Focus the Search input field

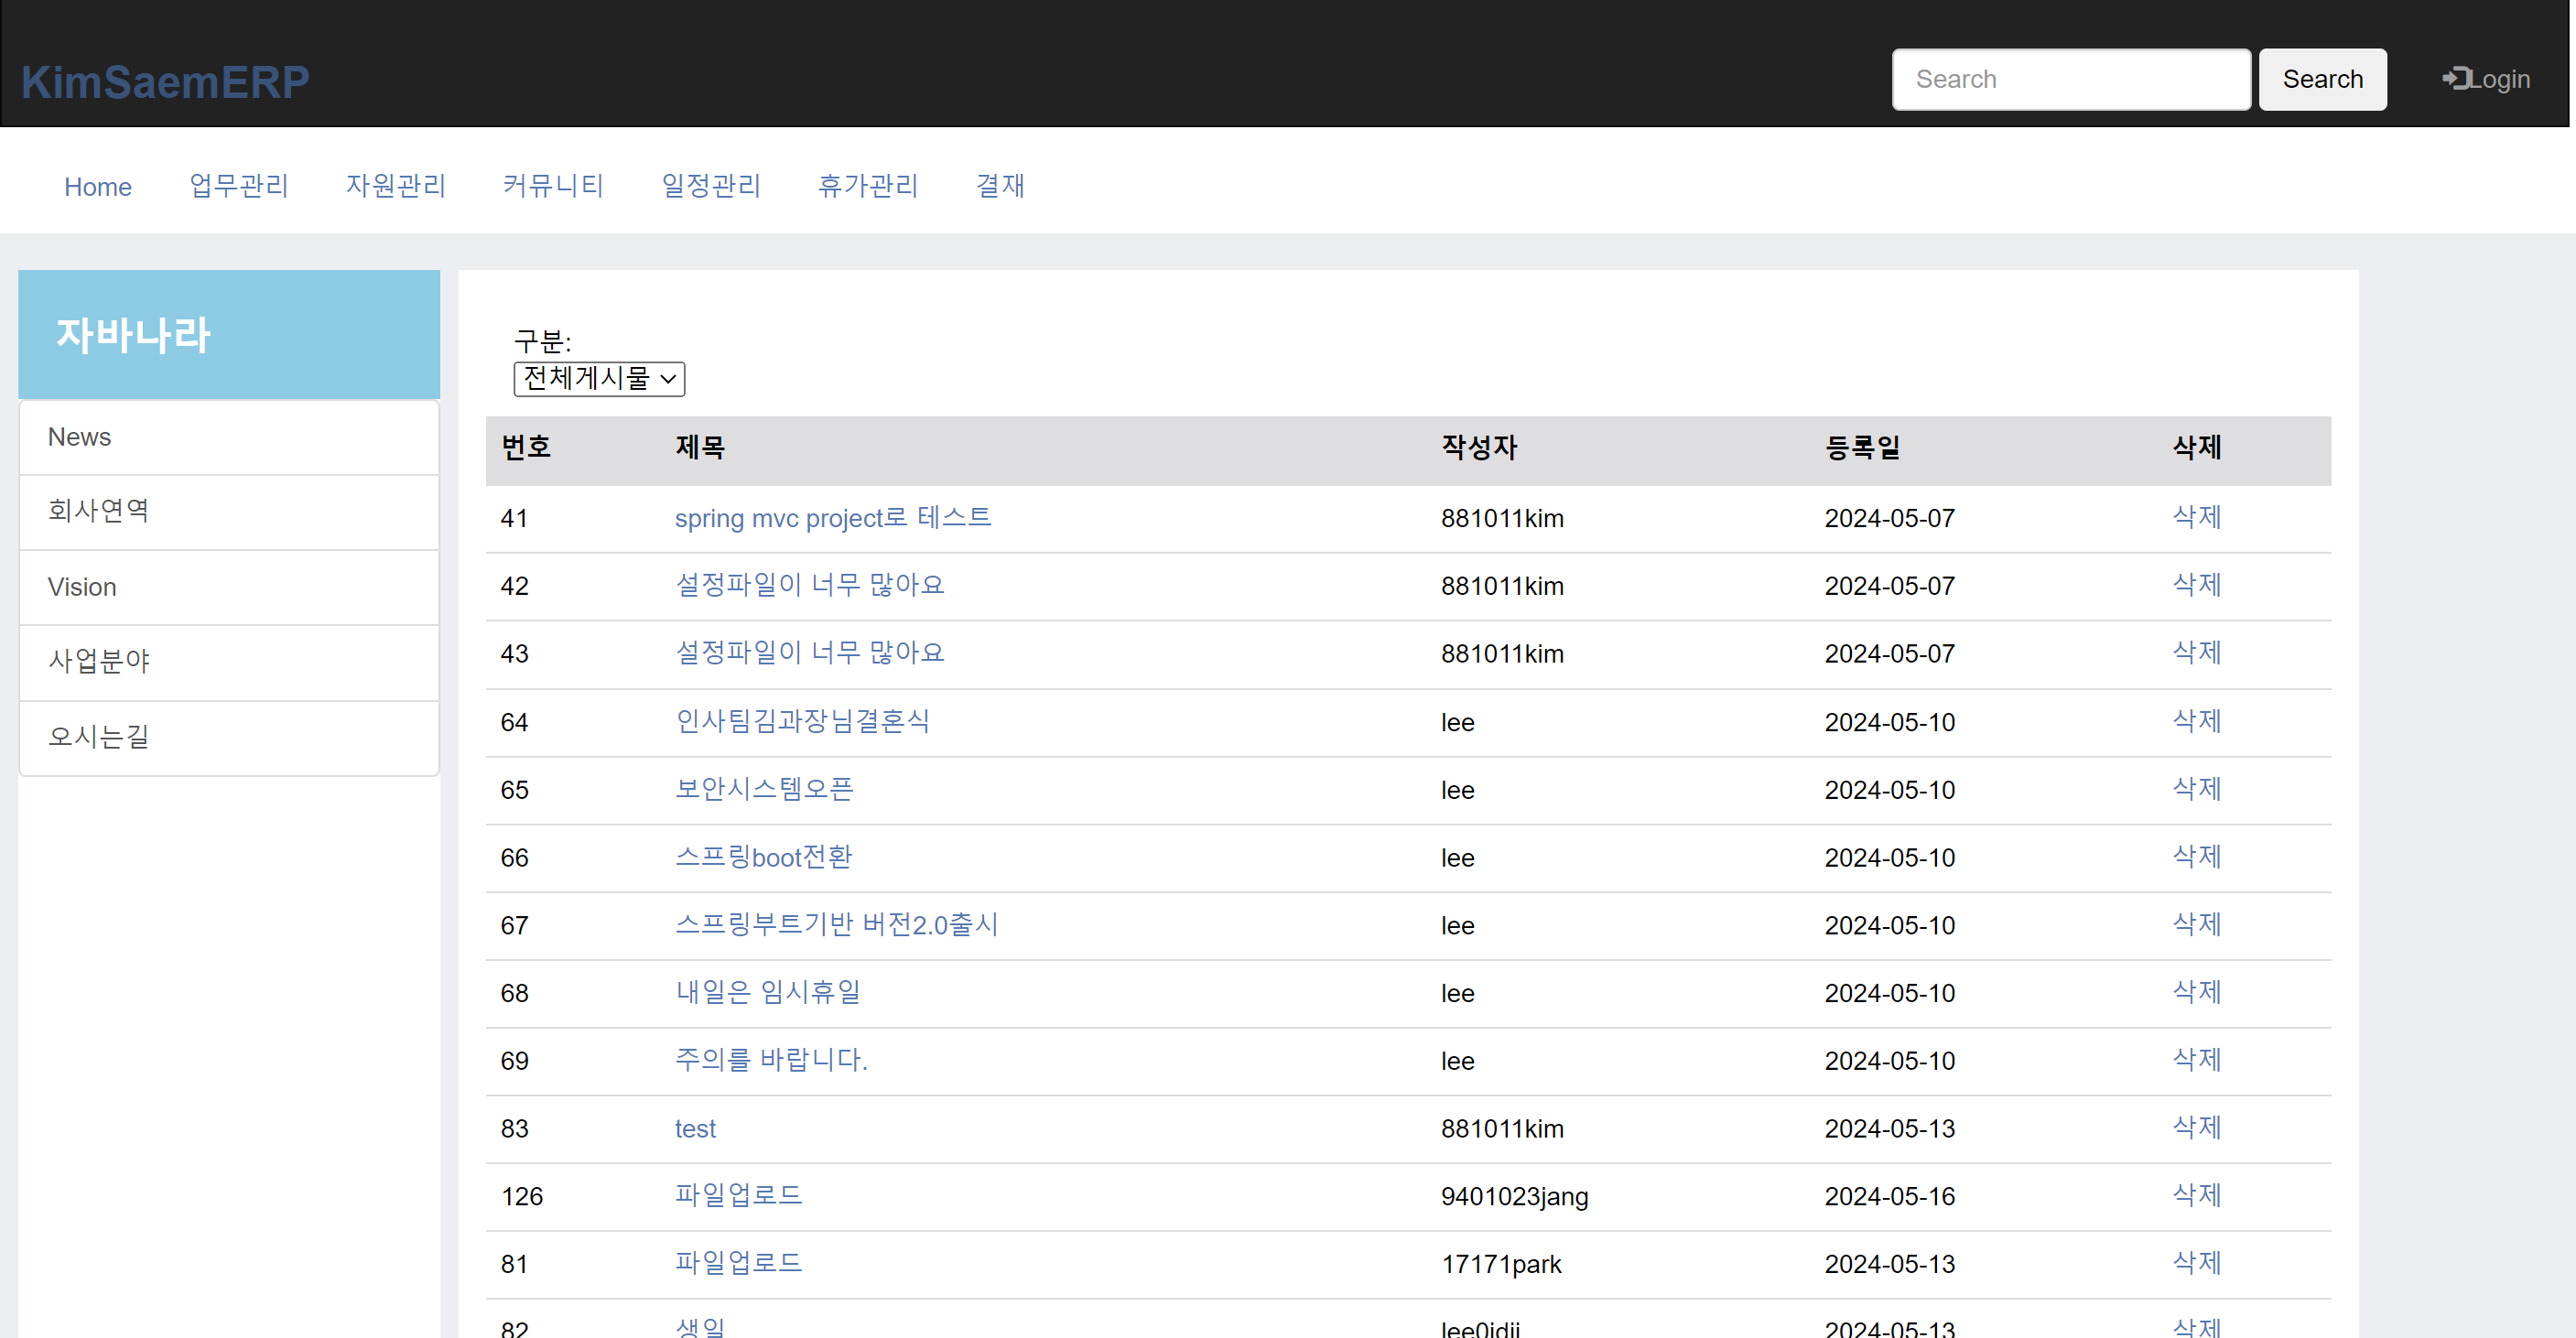click(x=2069, y=79)
